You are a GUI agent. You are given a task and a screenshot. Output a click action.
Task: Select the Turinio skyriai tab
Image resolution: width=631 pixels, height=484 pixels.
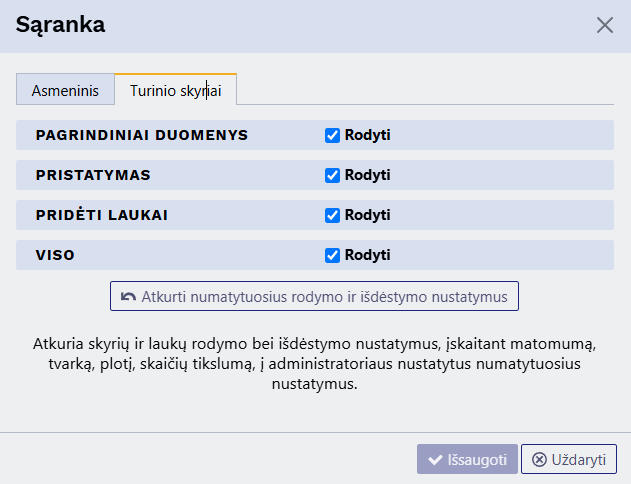[175, 89]
